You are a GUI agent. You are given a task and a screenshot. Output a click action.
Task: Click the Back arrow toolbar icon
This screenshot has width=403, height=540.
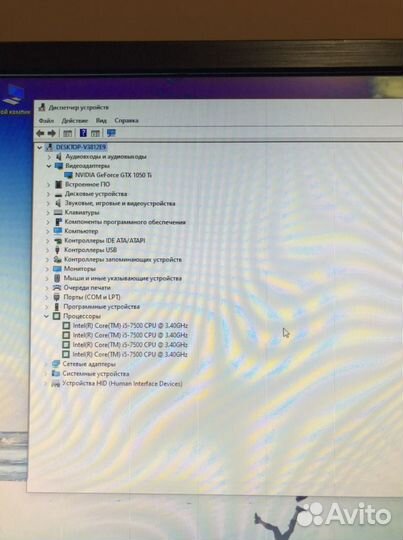(x=40, y=133)
